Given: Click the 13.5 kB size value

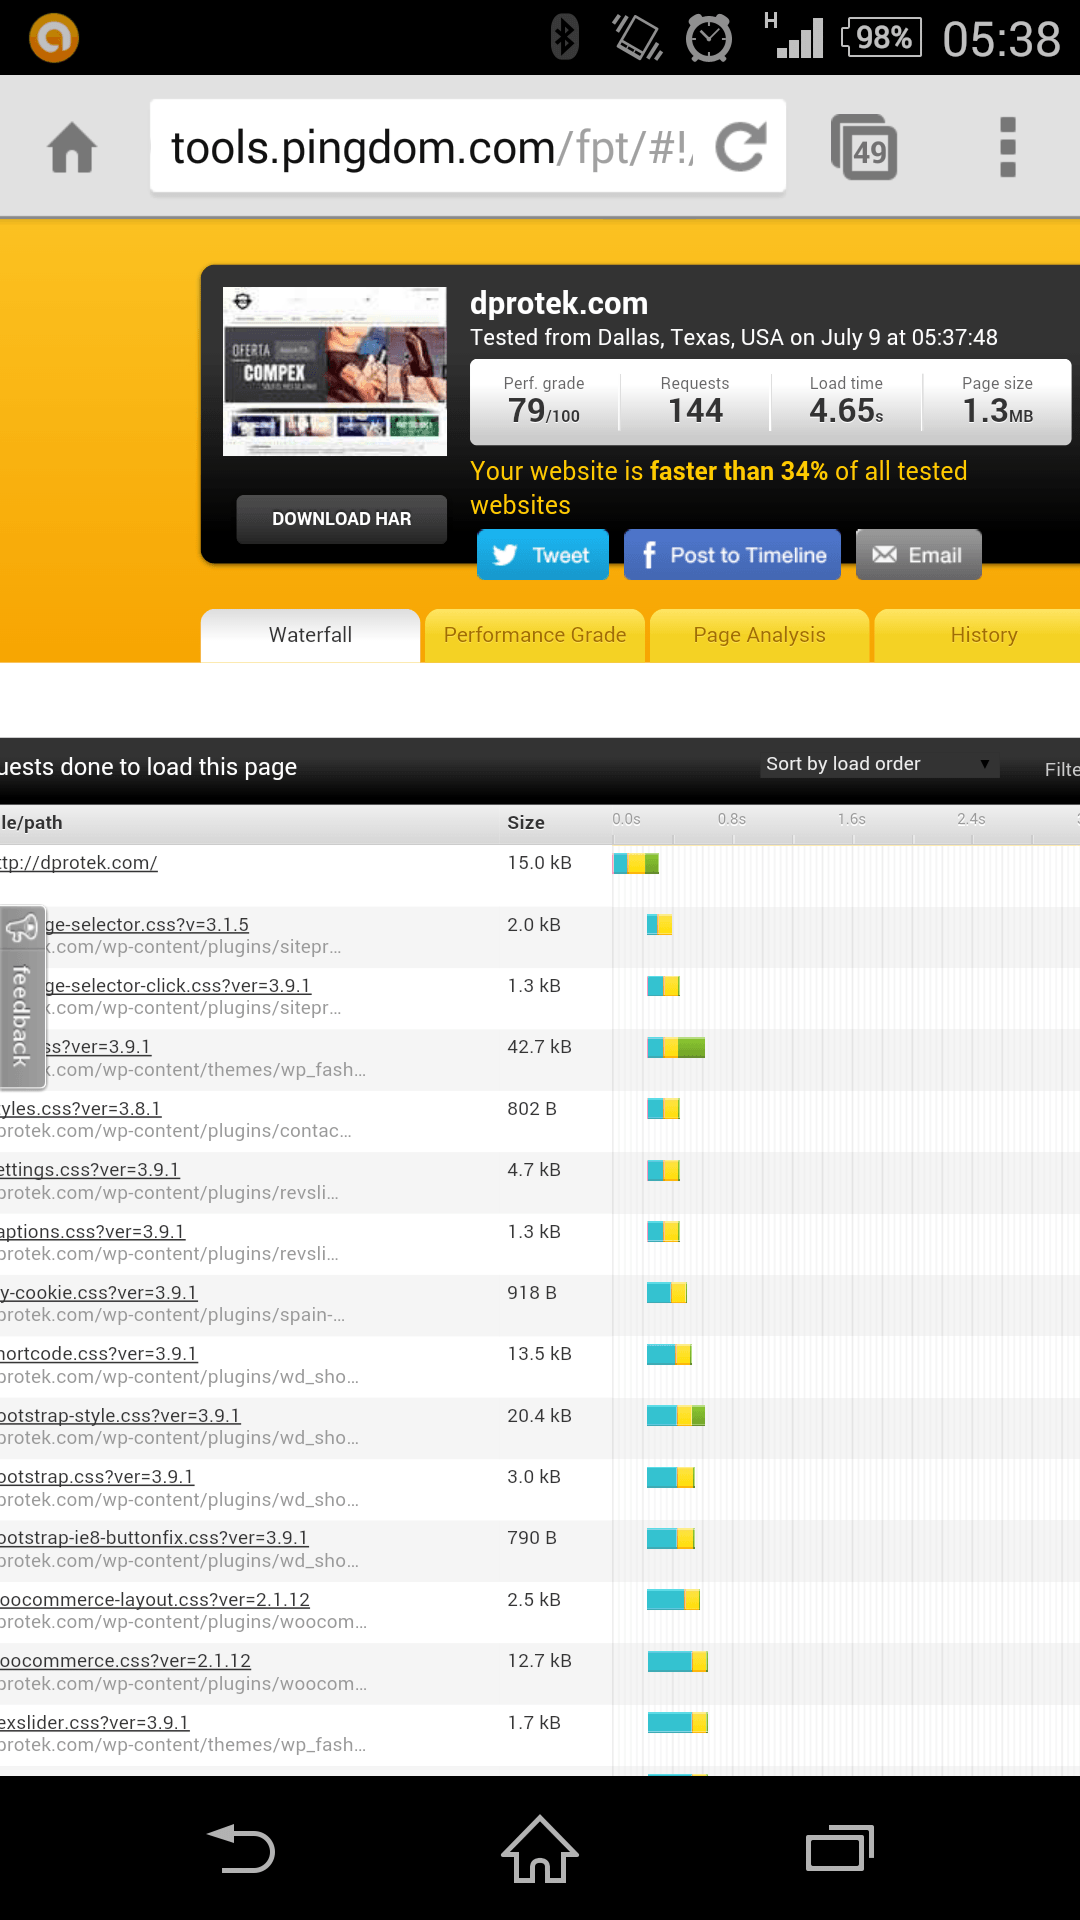Looking at the screenshot, I should pos(539,1353).
